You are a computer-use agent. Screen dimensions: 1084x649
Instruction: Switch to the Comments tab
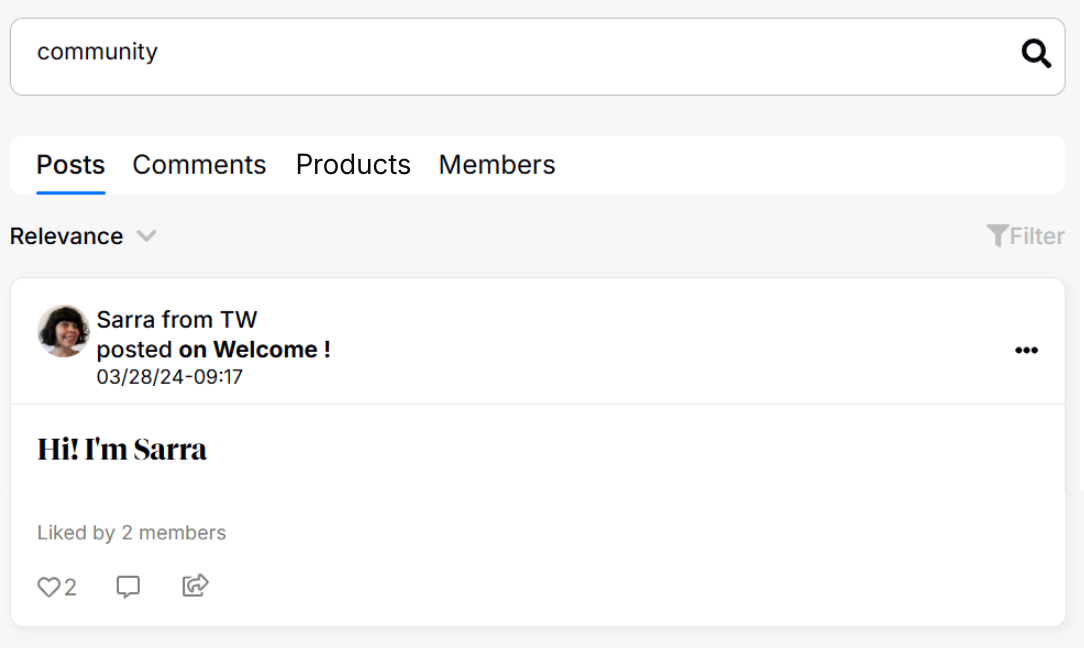click(199, 165)
